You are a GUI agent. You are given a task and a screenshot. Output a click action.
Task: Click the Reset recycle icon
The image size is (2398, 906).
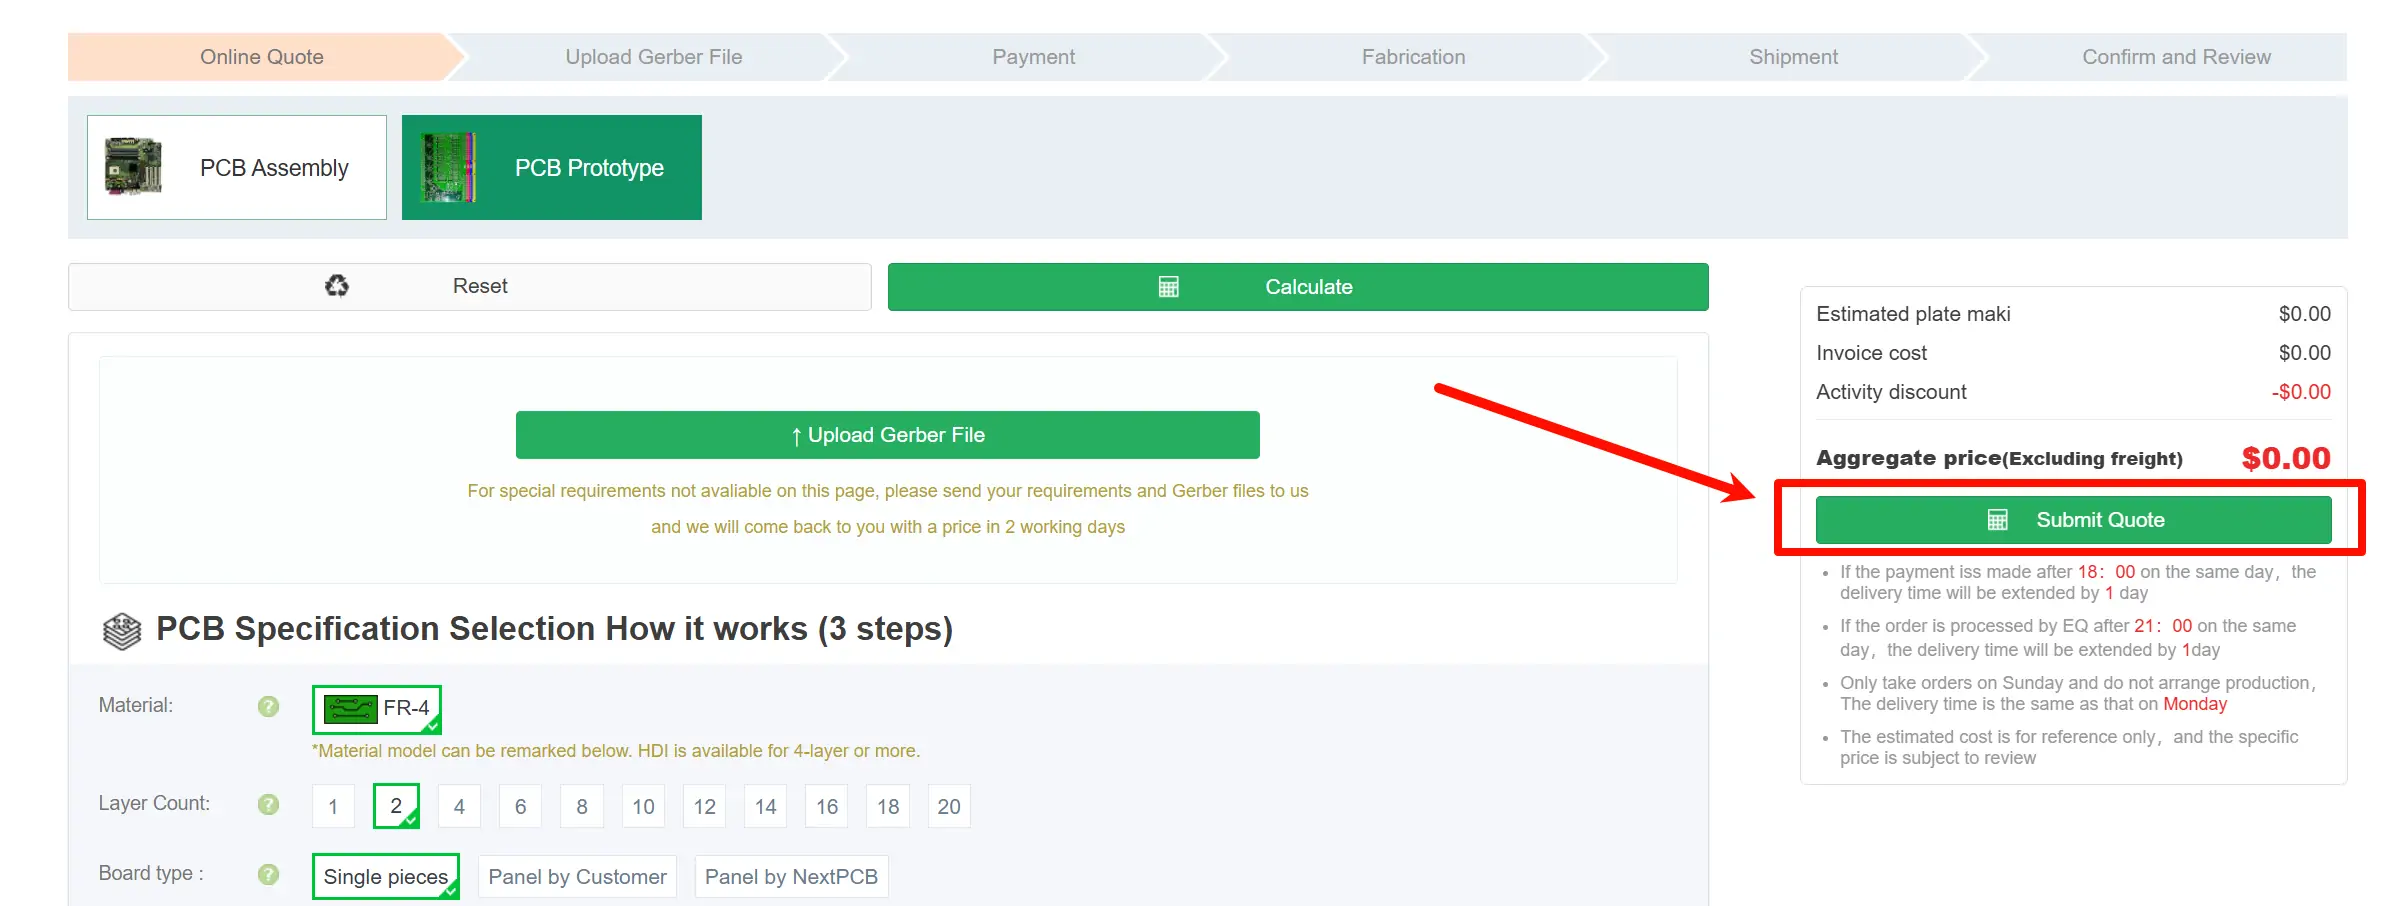tap(337, 286)
